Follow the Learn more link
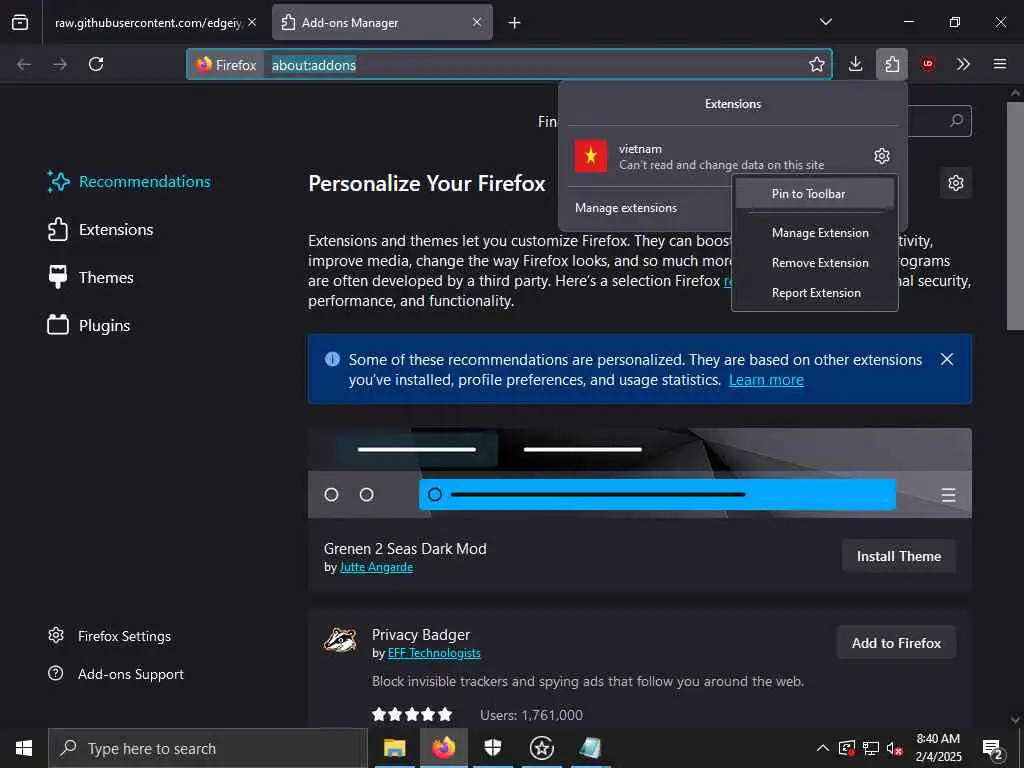 pyautogui.click(x=766, y=380)
